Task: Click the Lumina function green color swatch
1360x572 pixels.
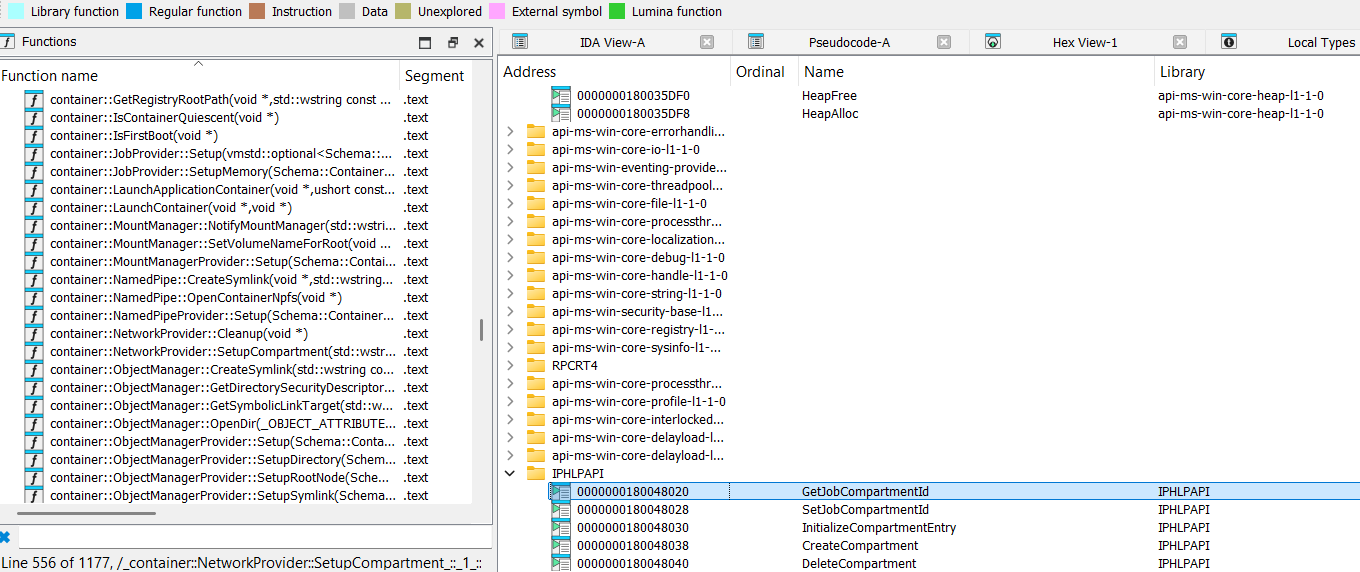Action: click(616, 12)
